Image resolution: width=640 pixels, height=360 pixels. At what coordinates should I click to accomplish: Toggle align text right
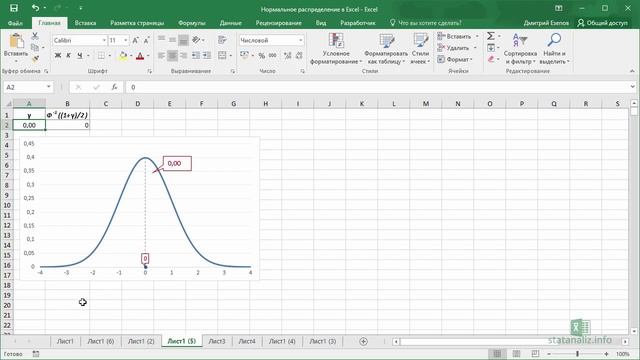point(184,56)
